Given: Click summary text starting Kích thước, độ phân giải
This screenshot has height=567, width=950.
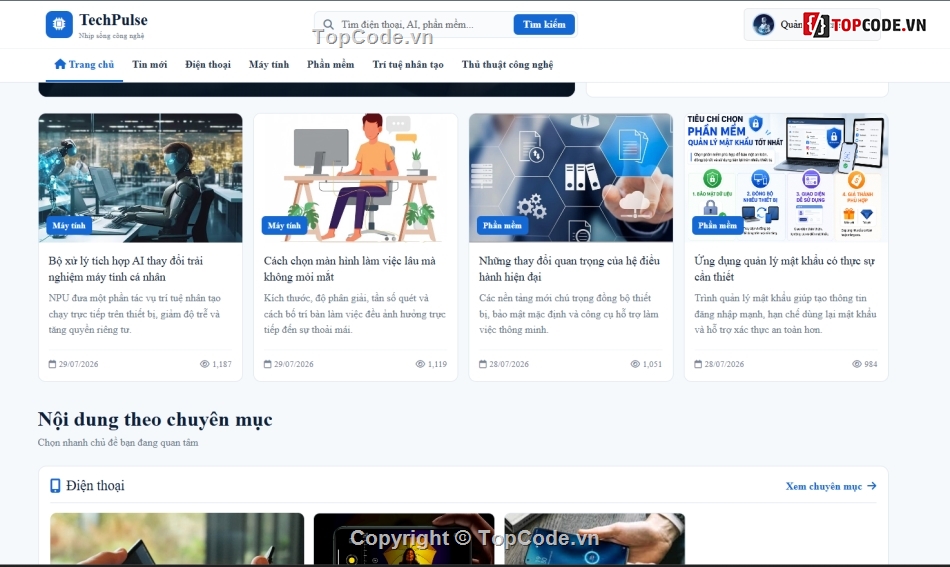Looking at the screenshot, I should coord(354,314).
